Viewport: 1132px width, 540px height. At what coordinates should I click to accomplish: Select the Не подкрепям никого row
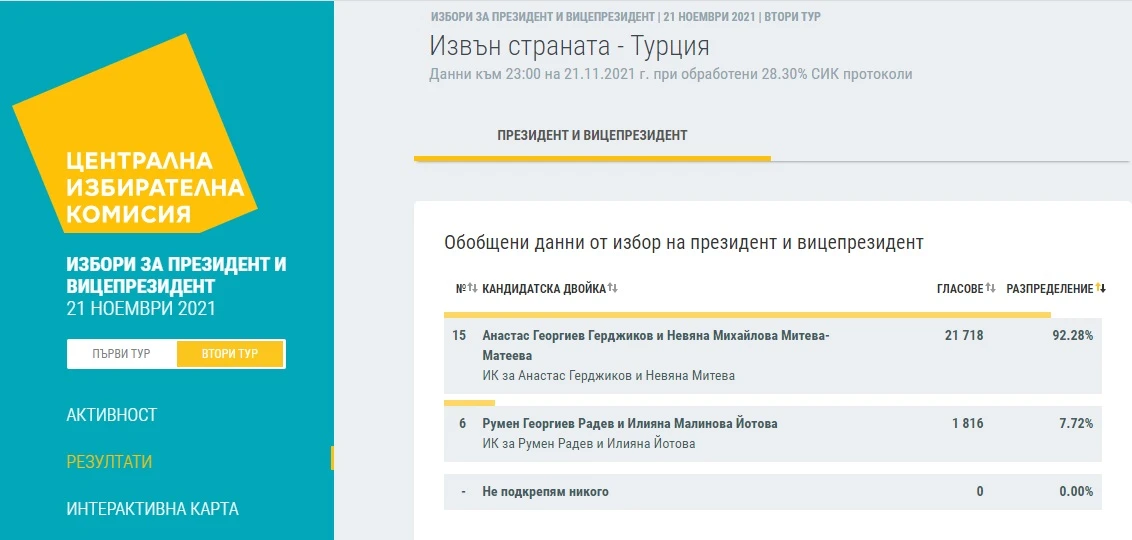coord(545,492)
